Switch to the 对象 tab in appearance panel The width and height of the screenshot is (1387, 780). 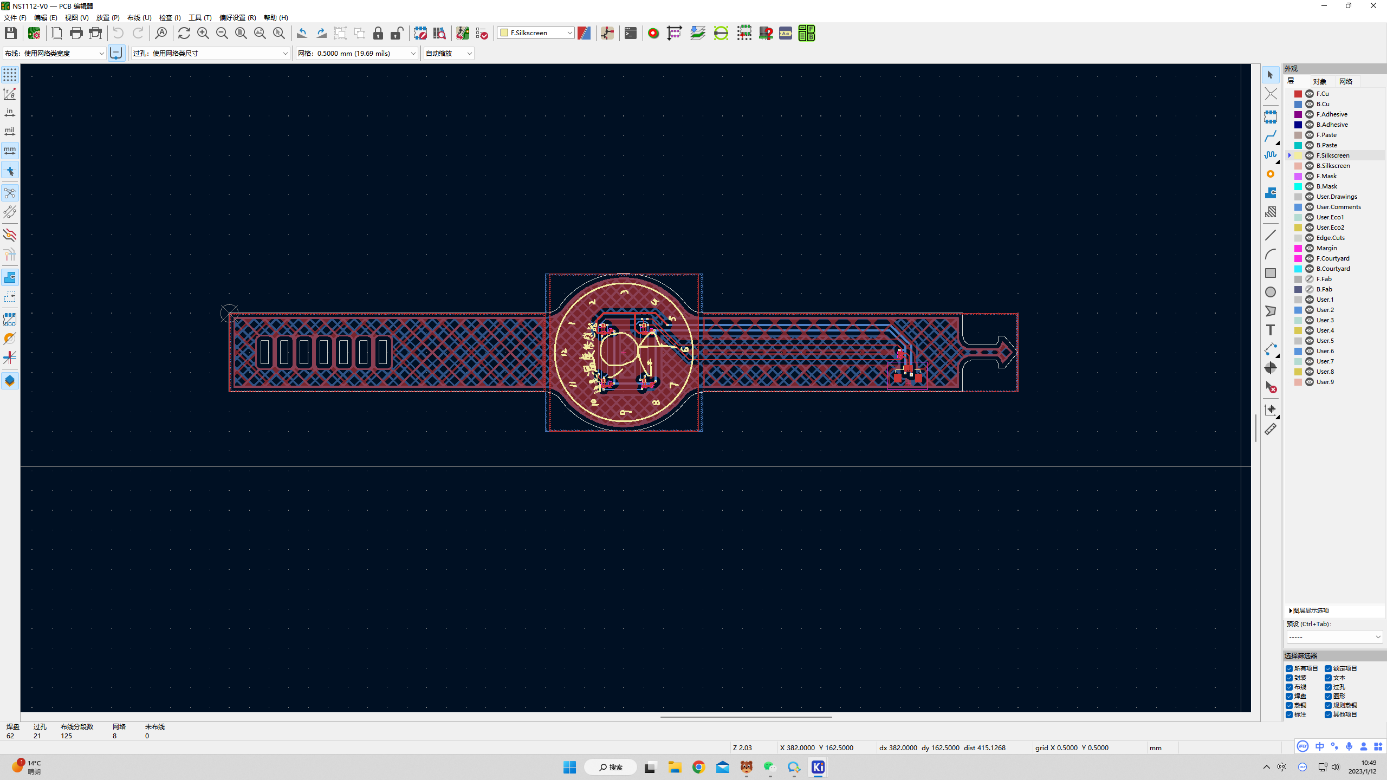coord(1320,81)
